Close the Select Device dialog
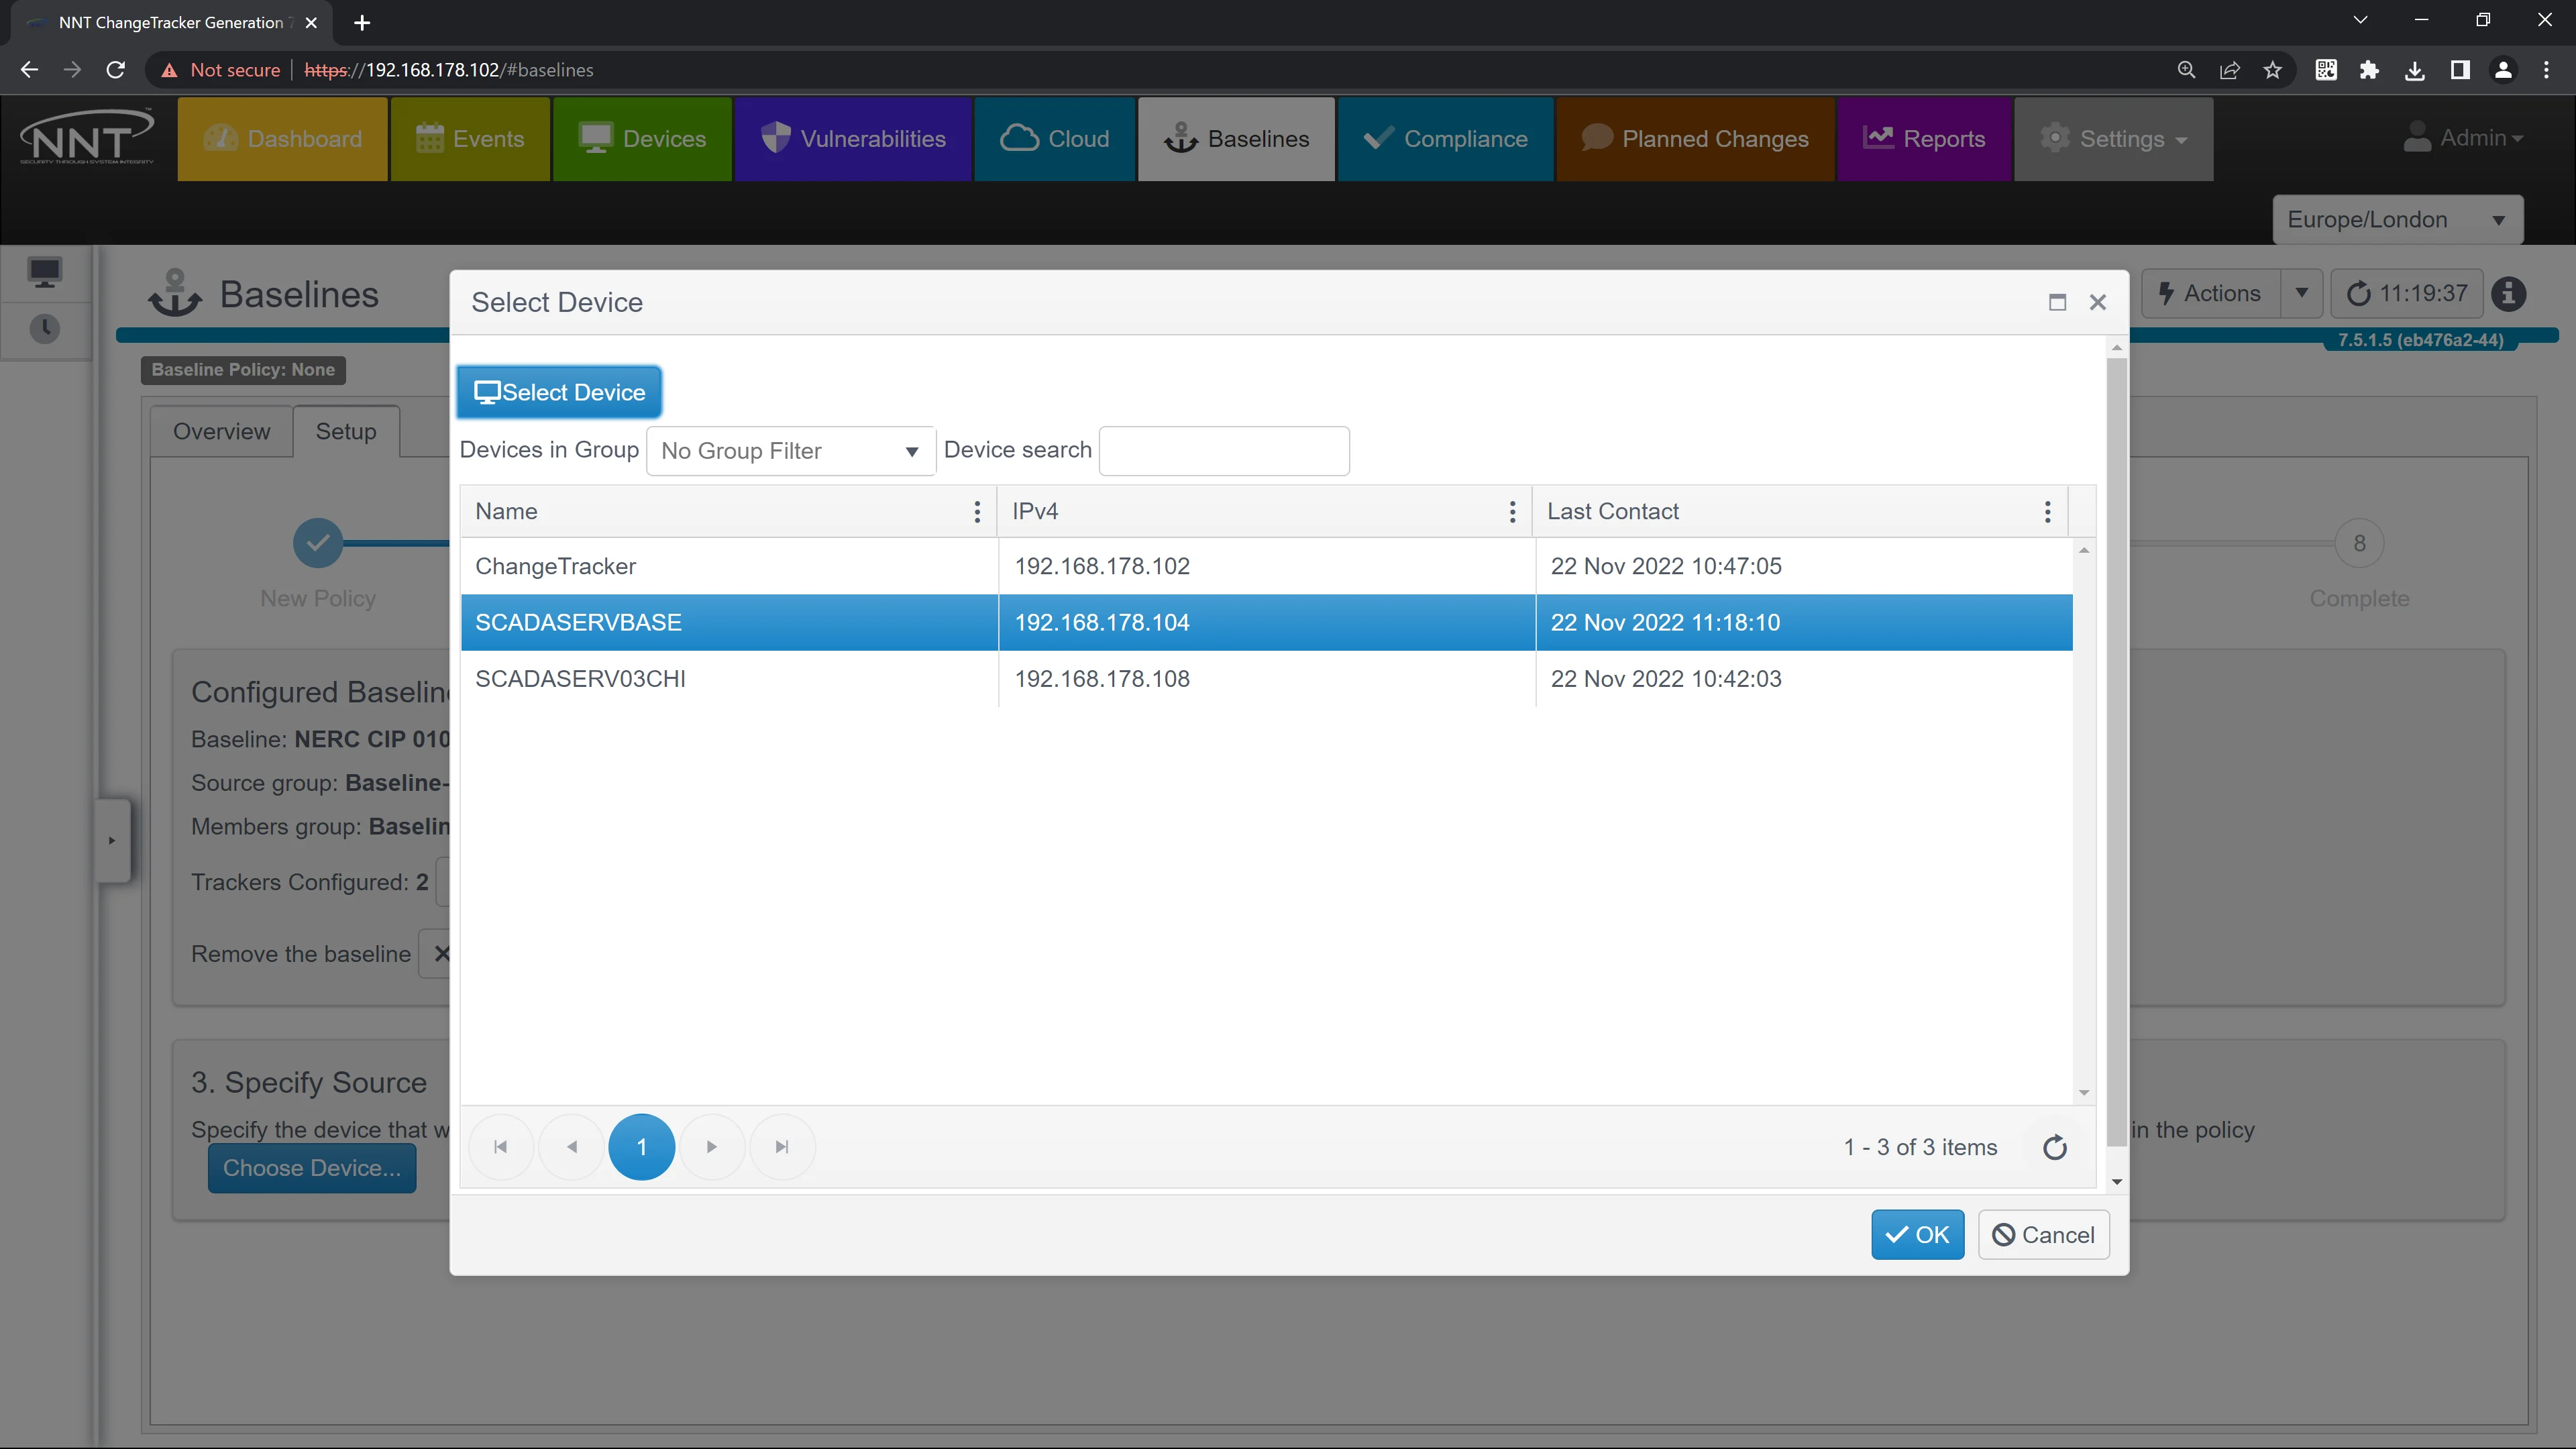 pyautogui.click(x=2098, y=302)
